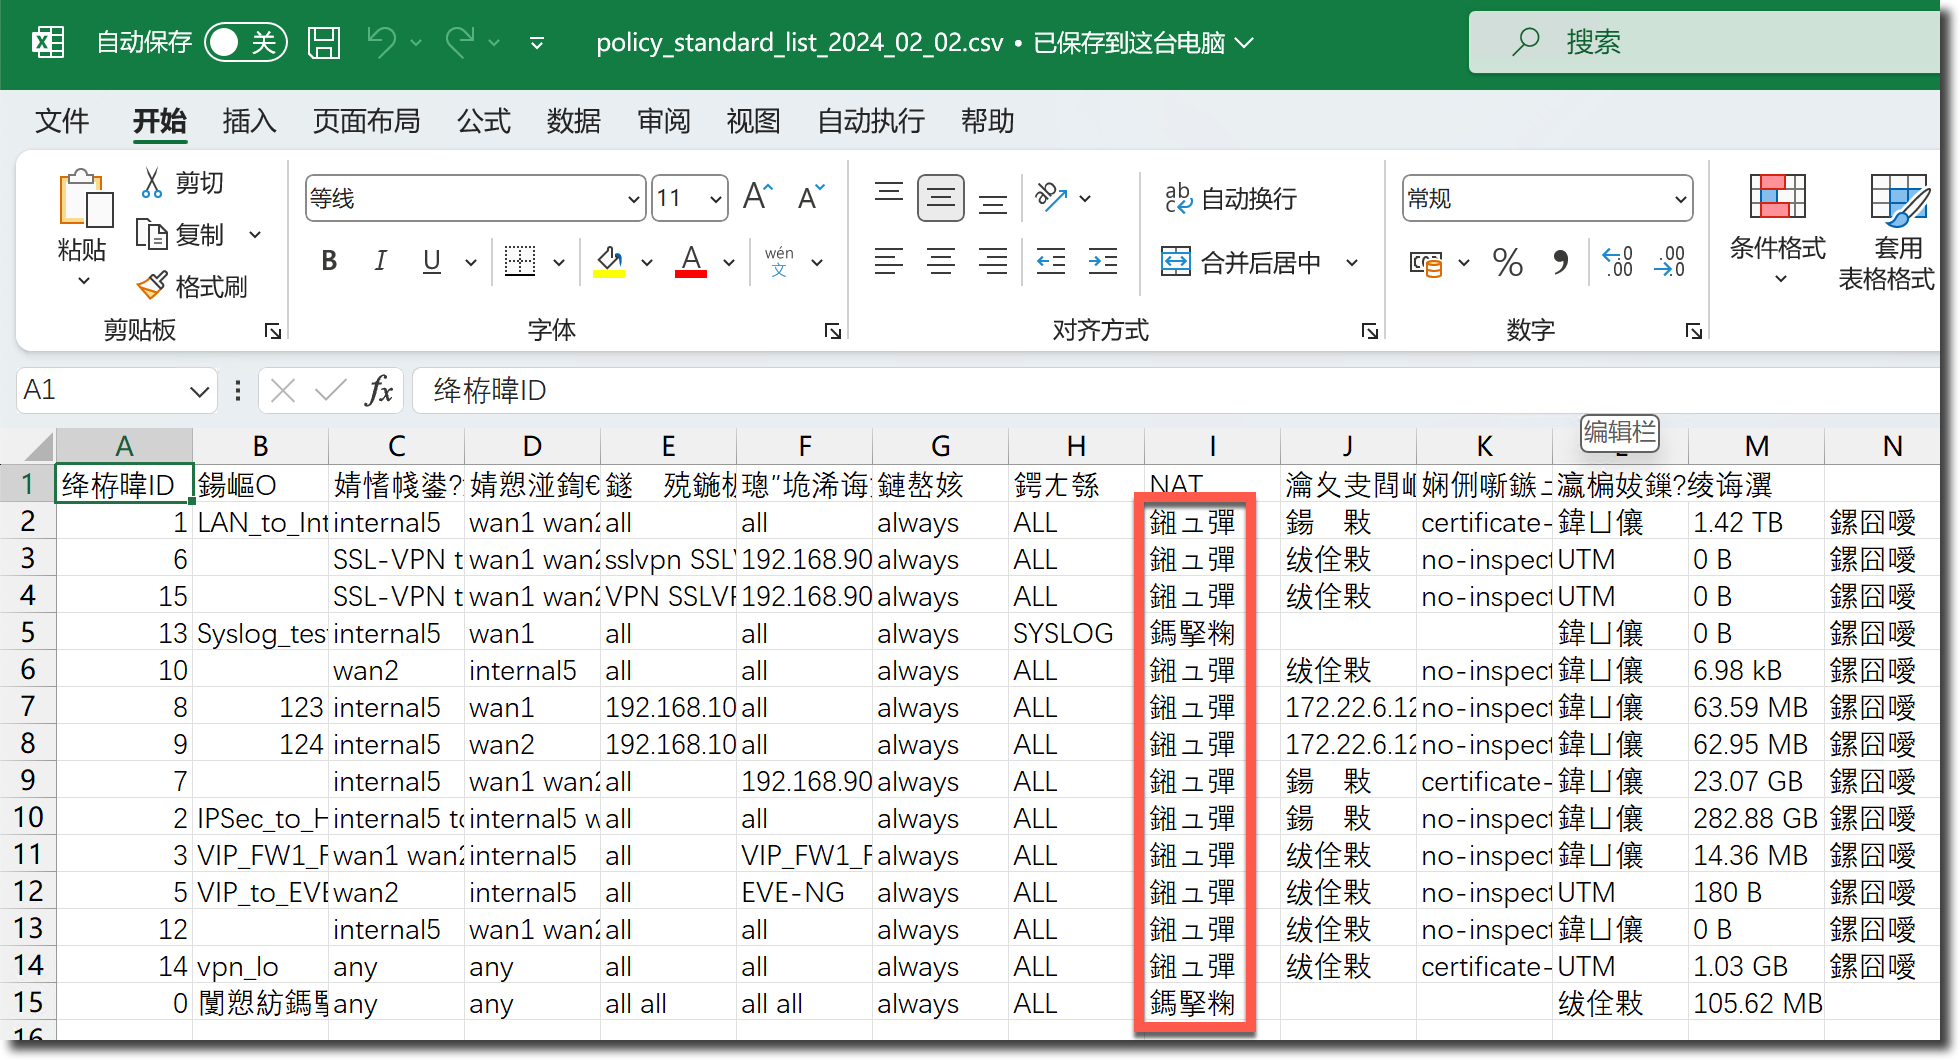Click the Merge and Center button
The image size is (1960, 1060).
tap(1242, 263)
